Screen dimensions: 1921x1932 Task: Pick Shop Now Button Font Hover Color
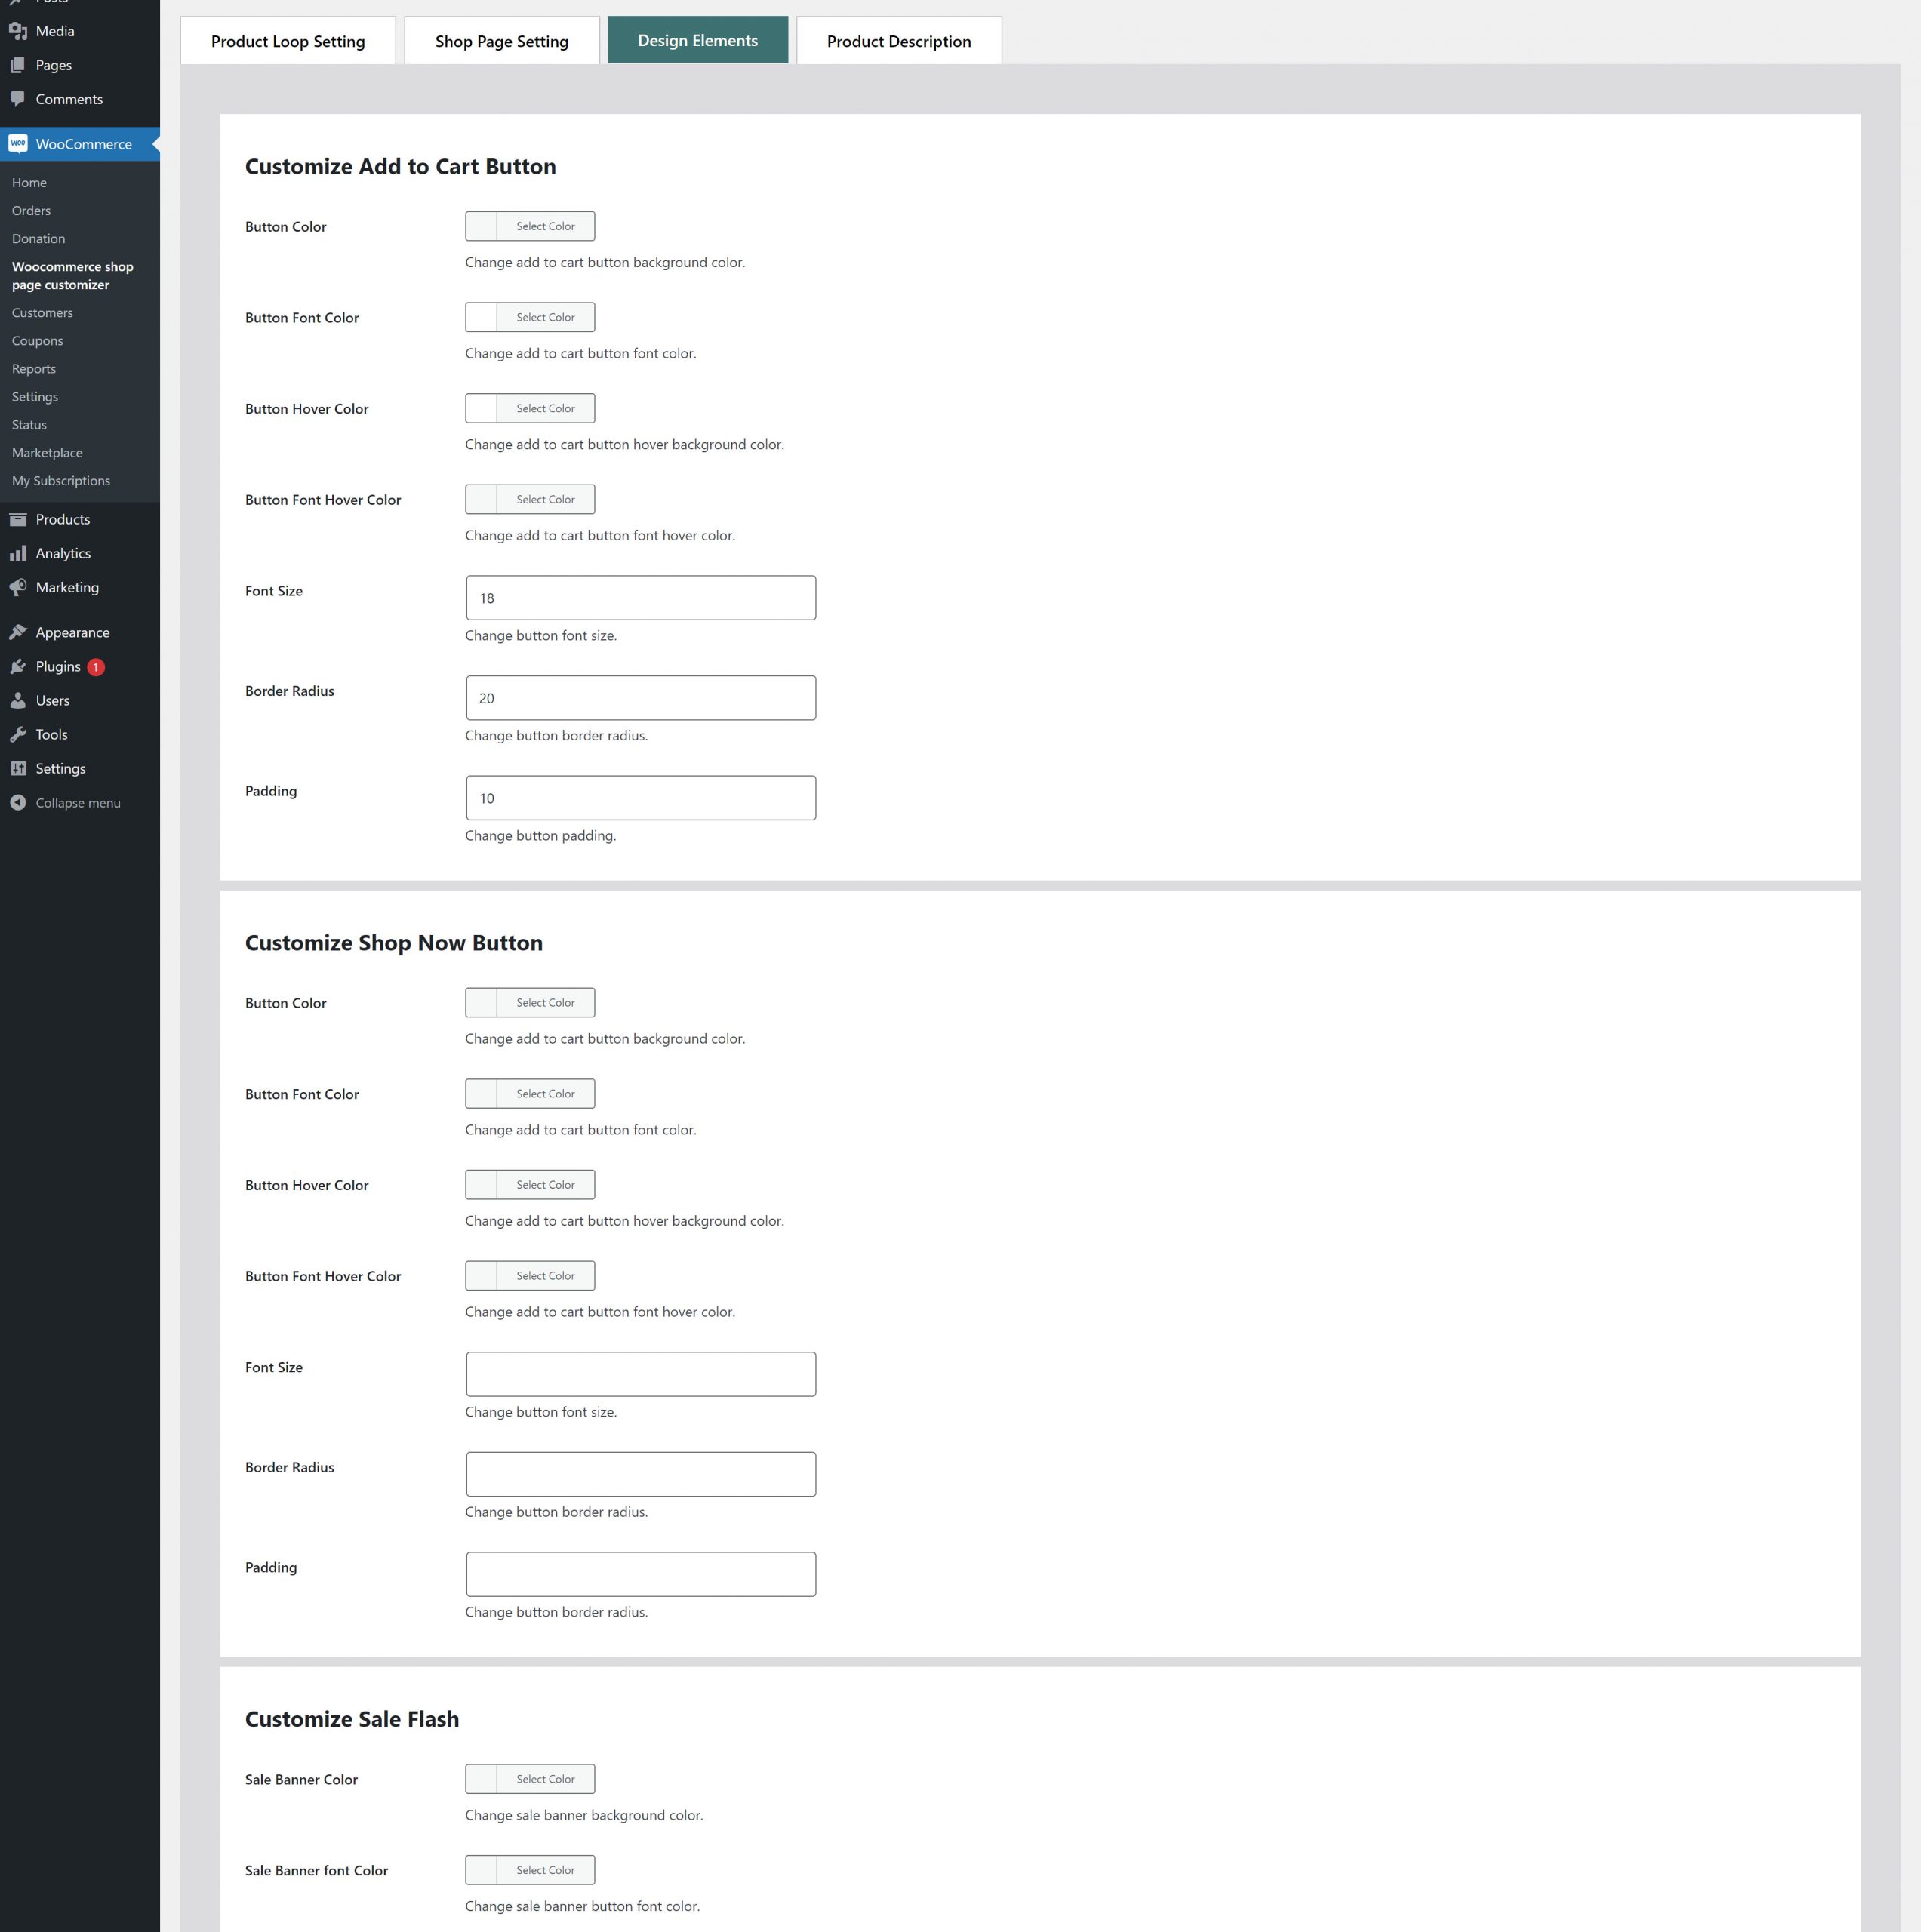tap(530, 1276)
